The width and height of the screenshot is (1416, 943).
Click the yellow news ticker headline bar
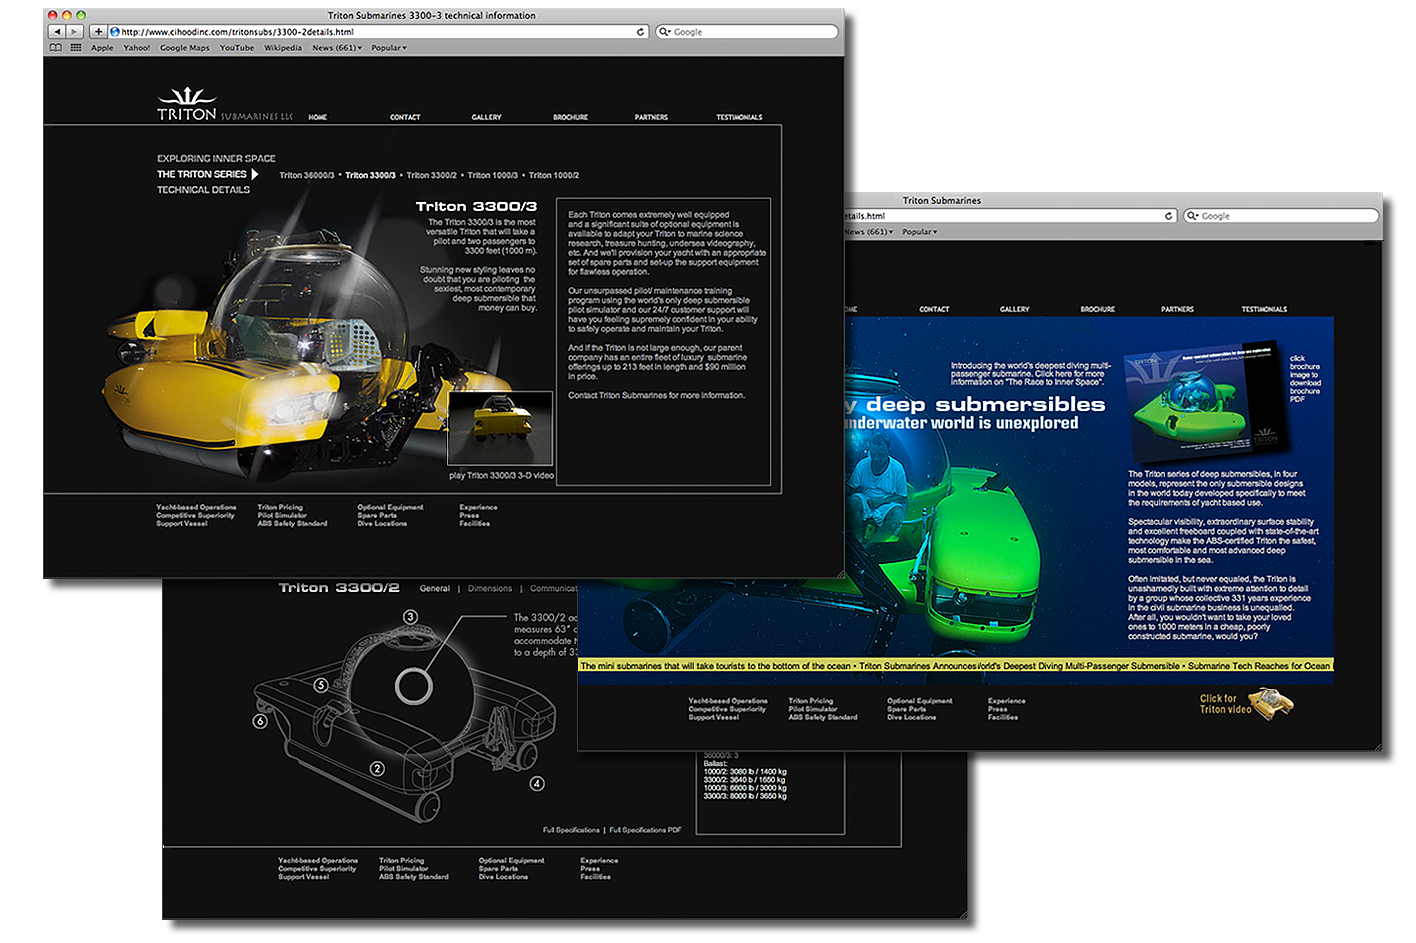tap(955, 666)
